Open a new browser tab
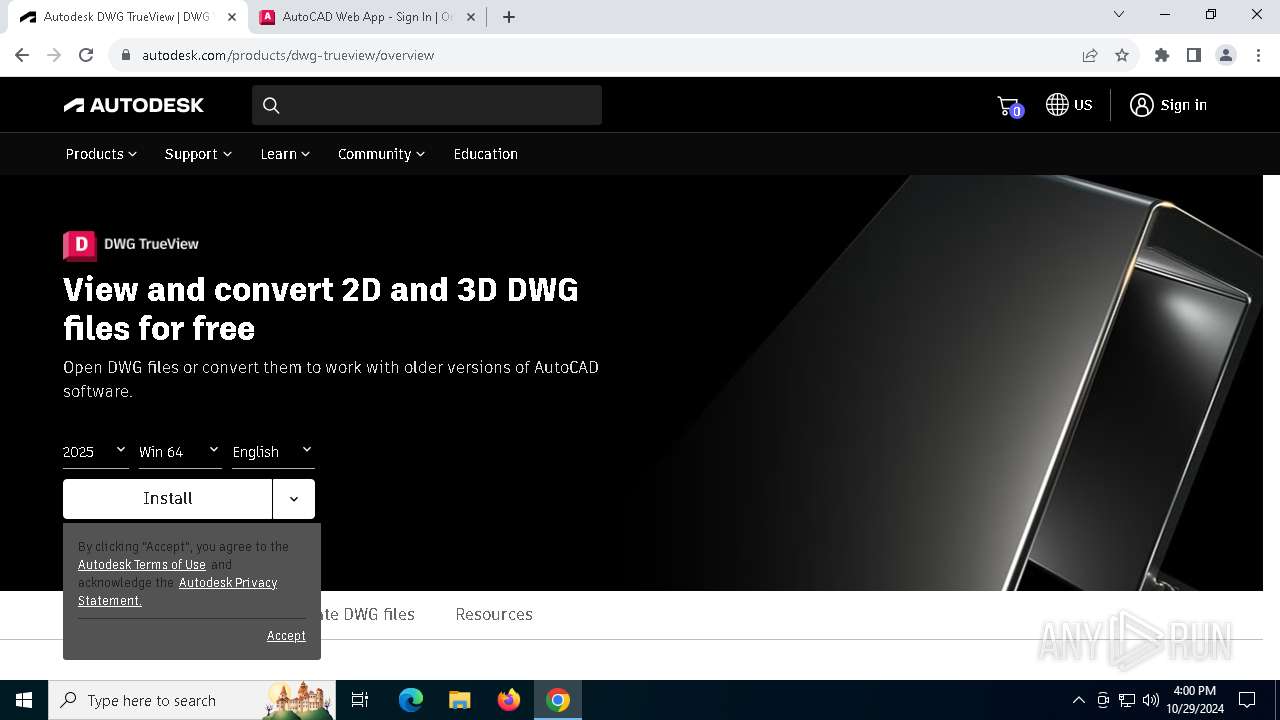 [x=509, y=17]
